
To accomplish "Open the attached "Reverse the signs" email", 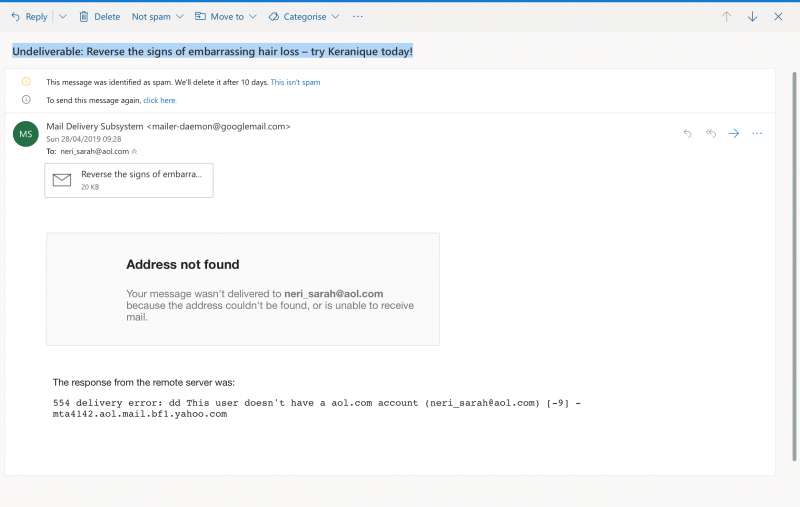I will 128,179.
